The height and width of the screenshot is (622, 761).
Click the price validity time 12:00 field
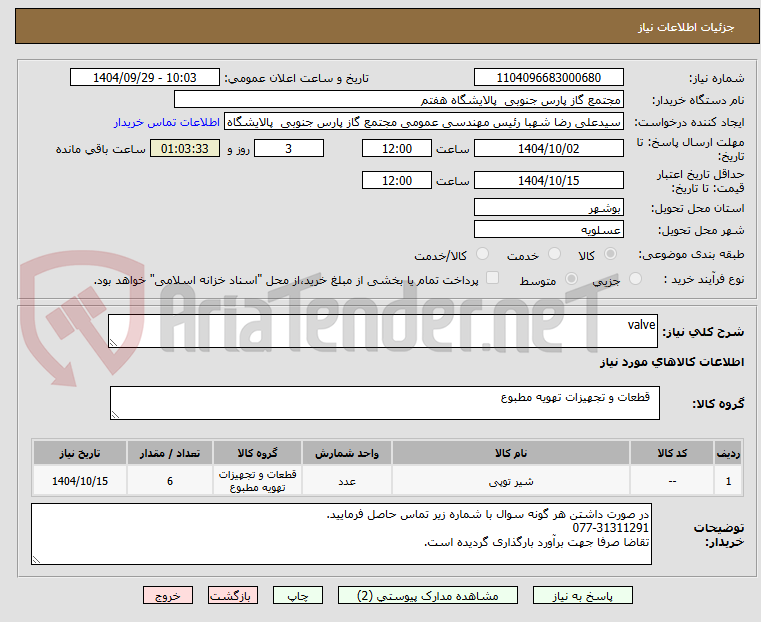397,180
